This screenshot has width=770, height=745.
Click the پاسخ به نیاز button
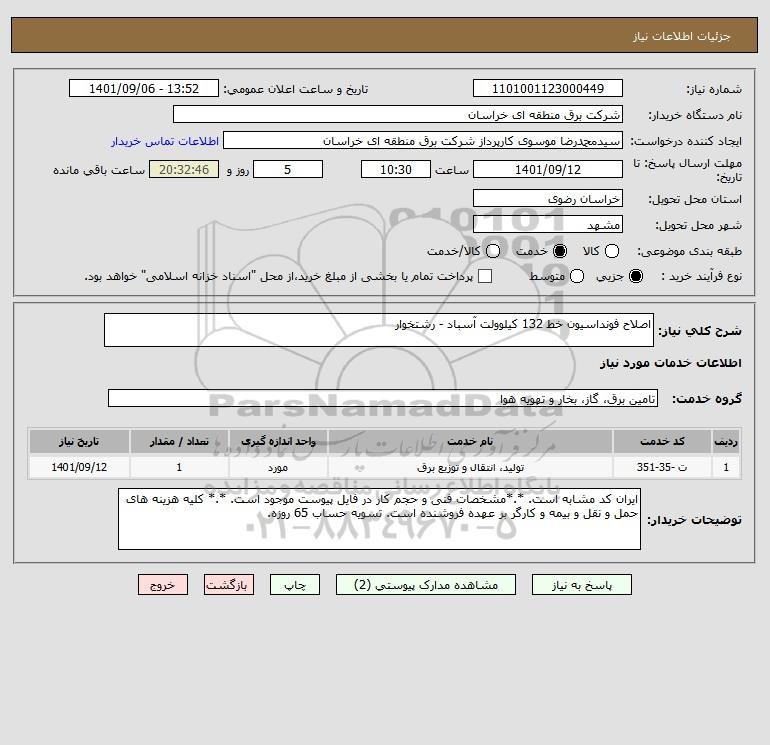coord(581,585)
